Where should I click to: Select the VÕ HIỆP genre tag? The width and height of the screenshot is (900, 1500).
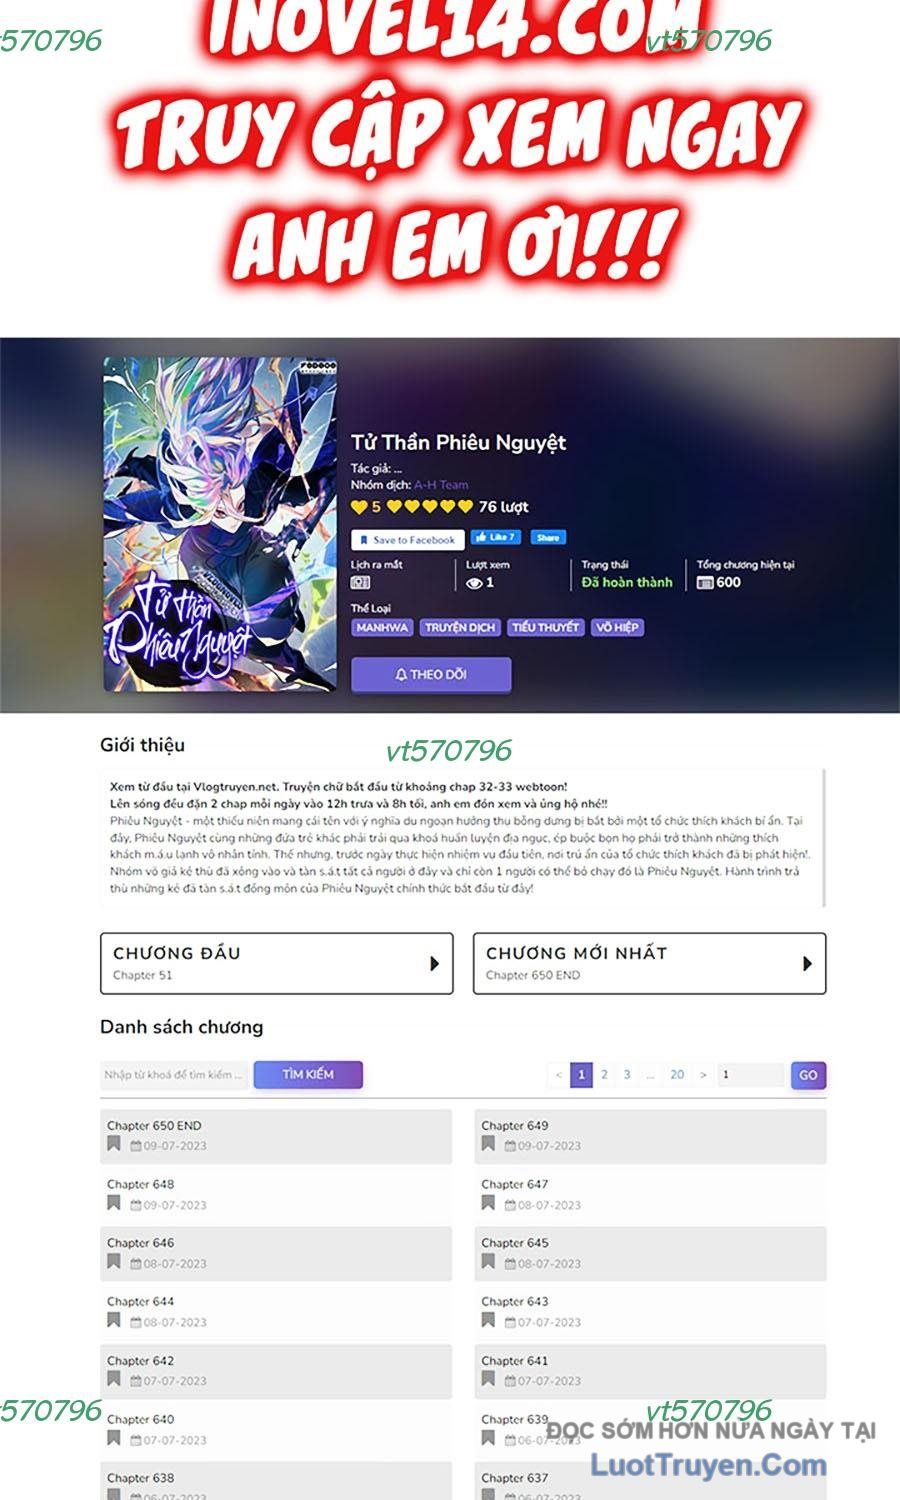[x=617, y=627]
